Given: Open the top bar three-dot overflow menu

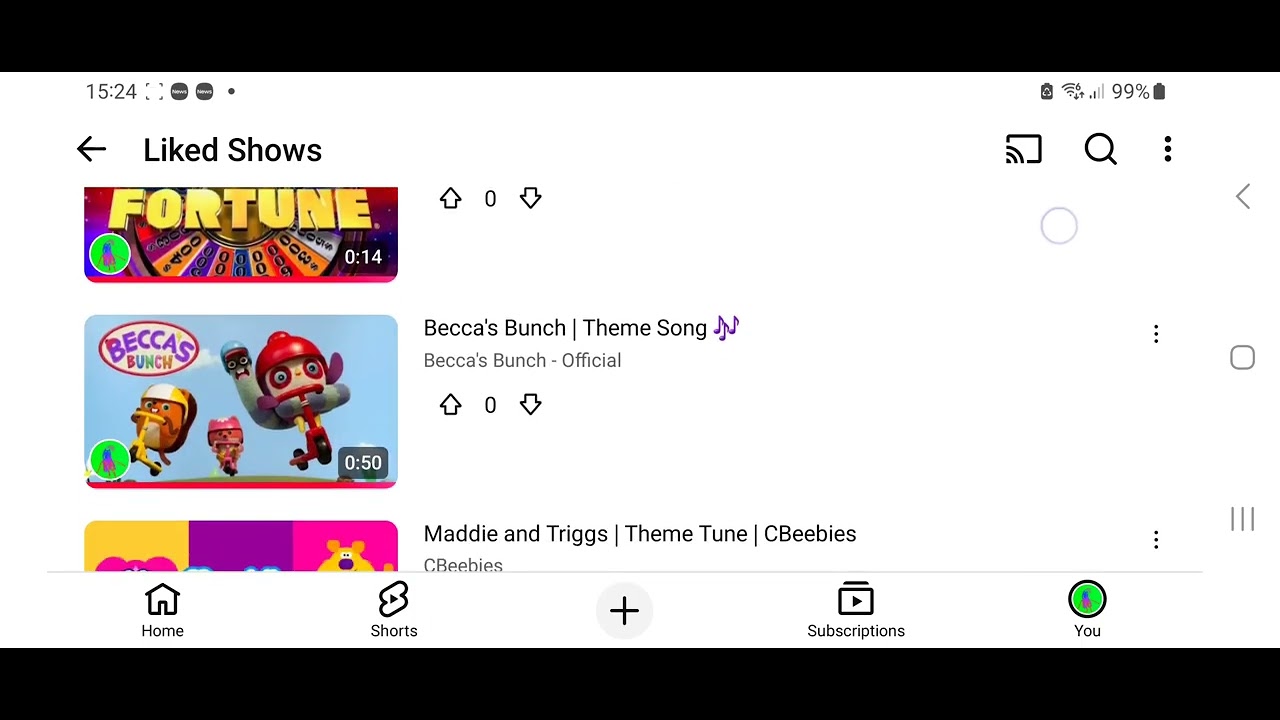Looking at the screenshot, I should point(1167,150).
